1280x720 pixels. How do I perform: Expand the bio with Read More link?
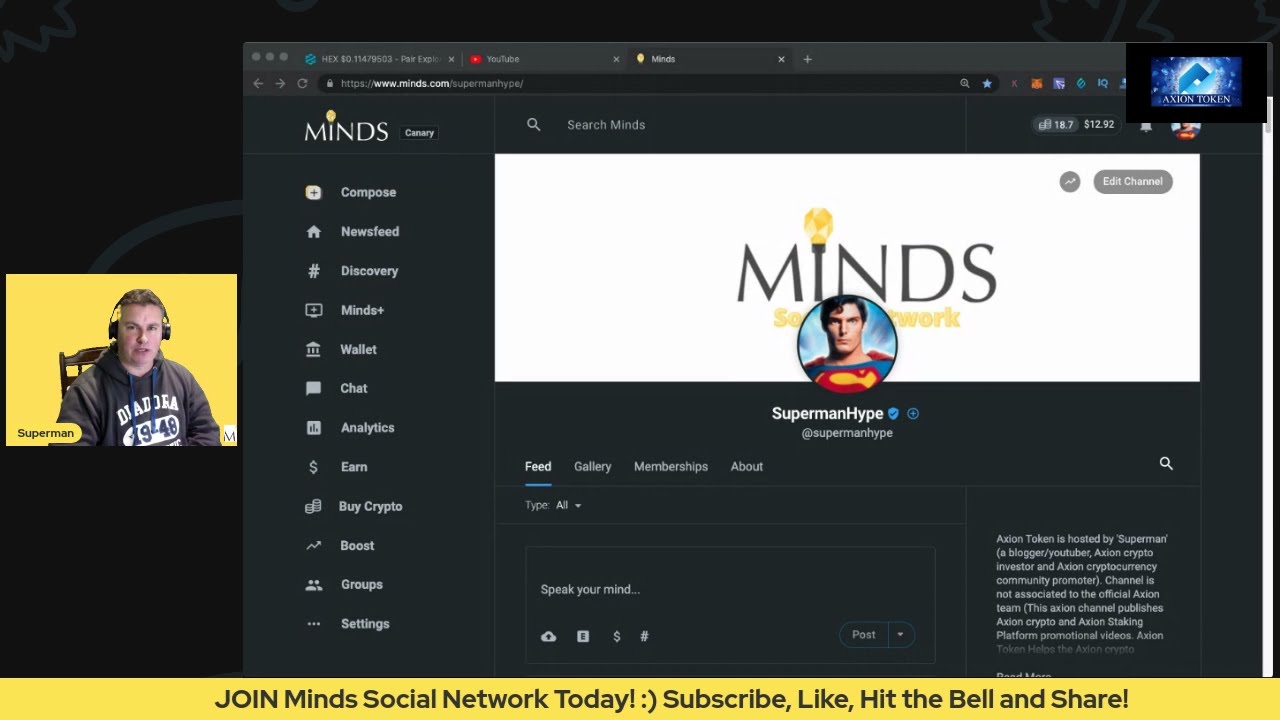(x=1024, y=673)
